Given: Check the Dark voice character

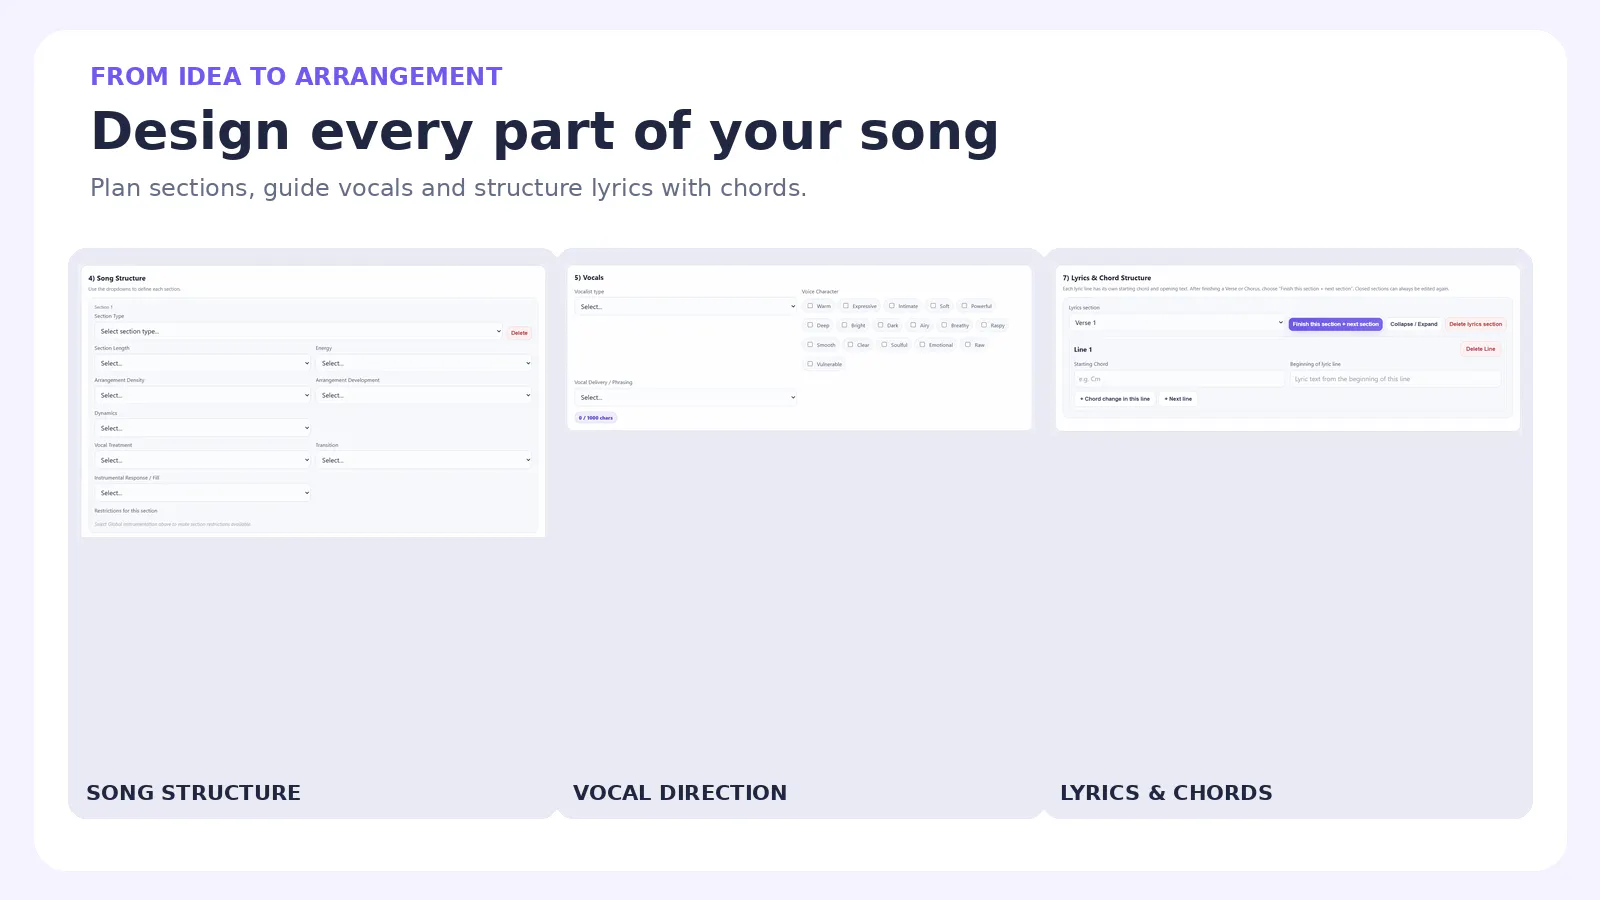Looking at the screenshot, I should [881, 325].
